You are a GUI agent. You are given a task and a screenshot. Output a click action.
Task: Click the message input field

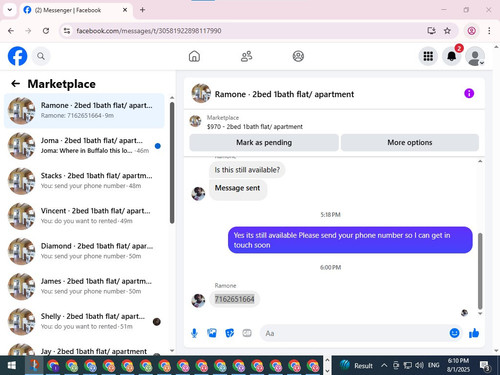(x=355, y=333)
